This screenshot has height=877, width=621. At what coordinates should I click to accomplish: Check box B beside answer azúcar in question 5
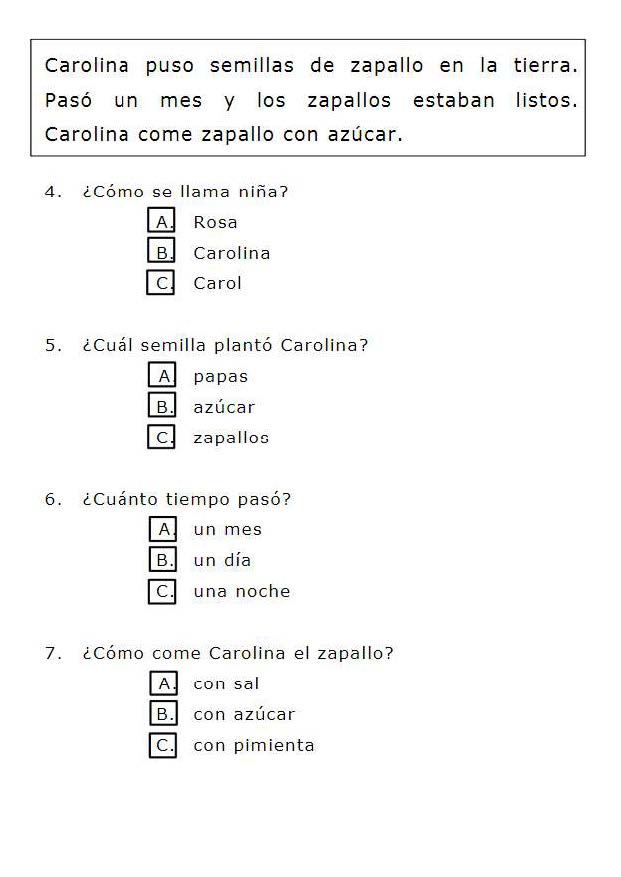pos(162,407)
